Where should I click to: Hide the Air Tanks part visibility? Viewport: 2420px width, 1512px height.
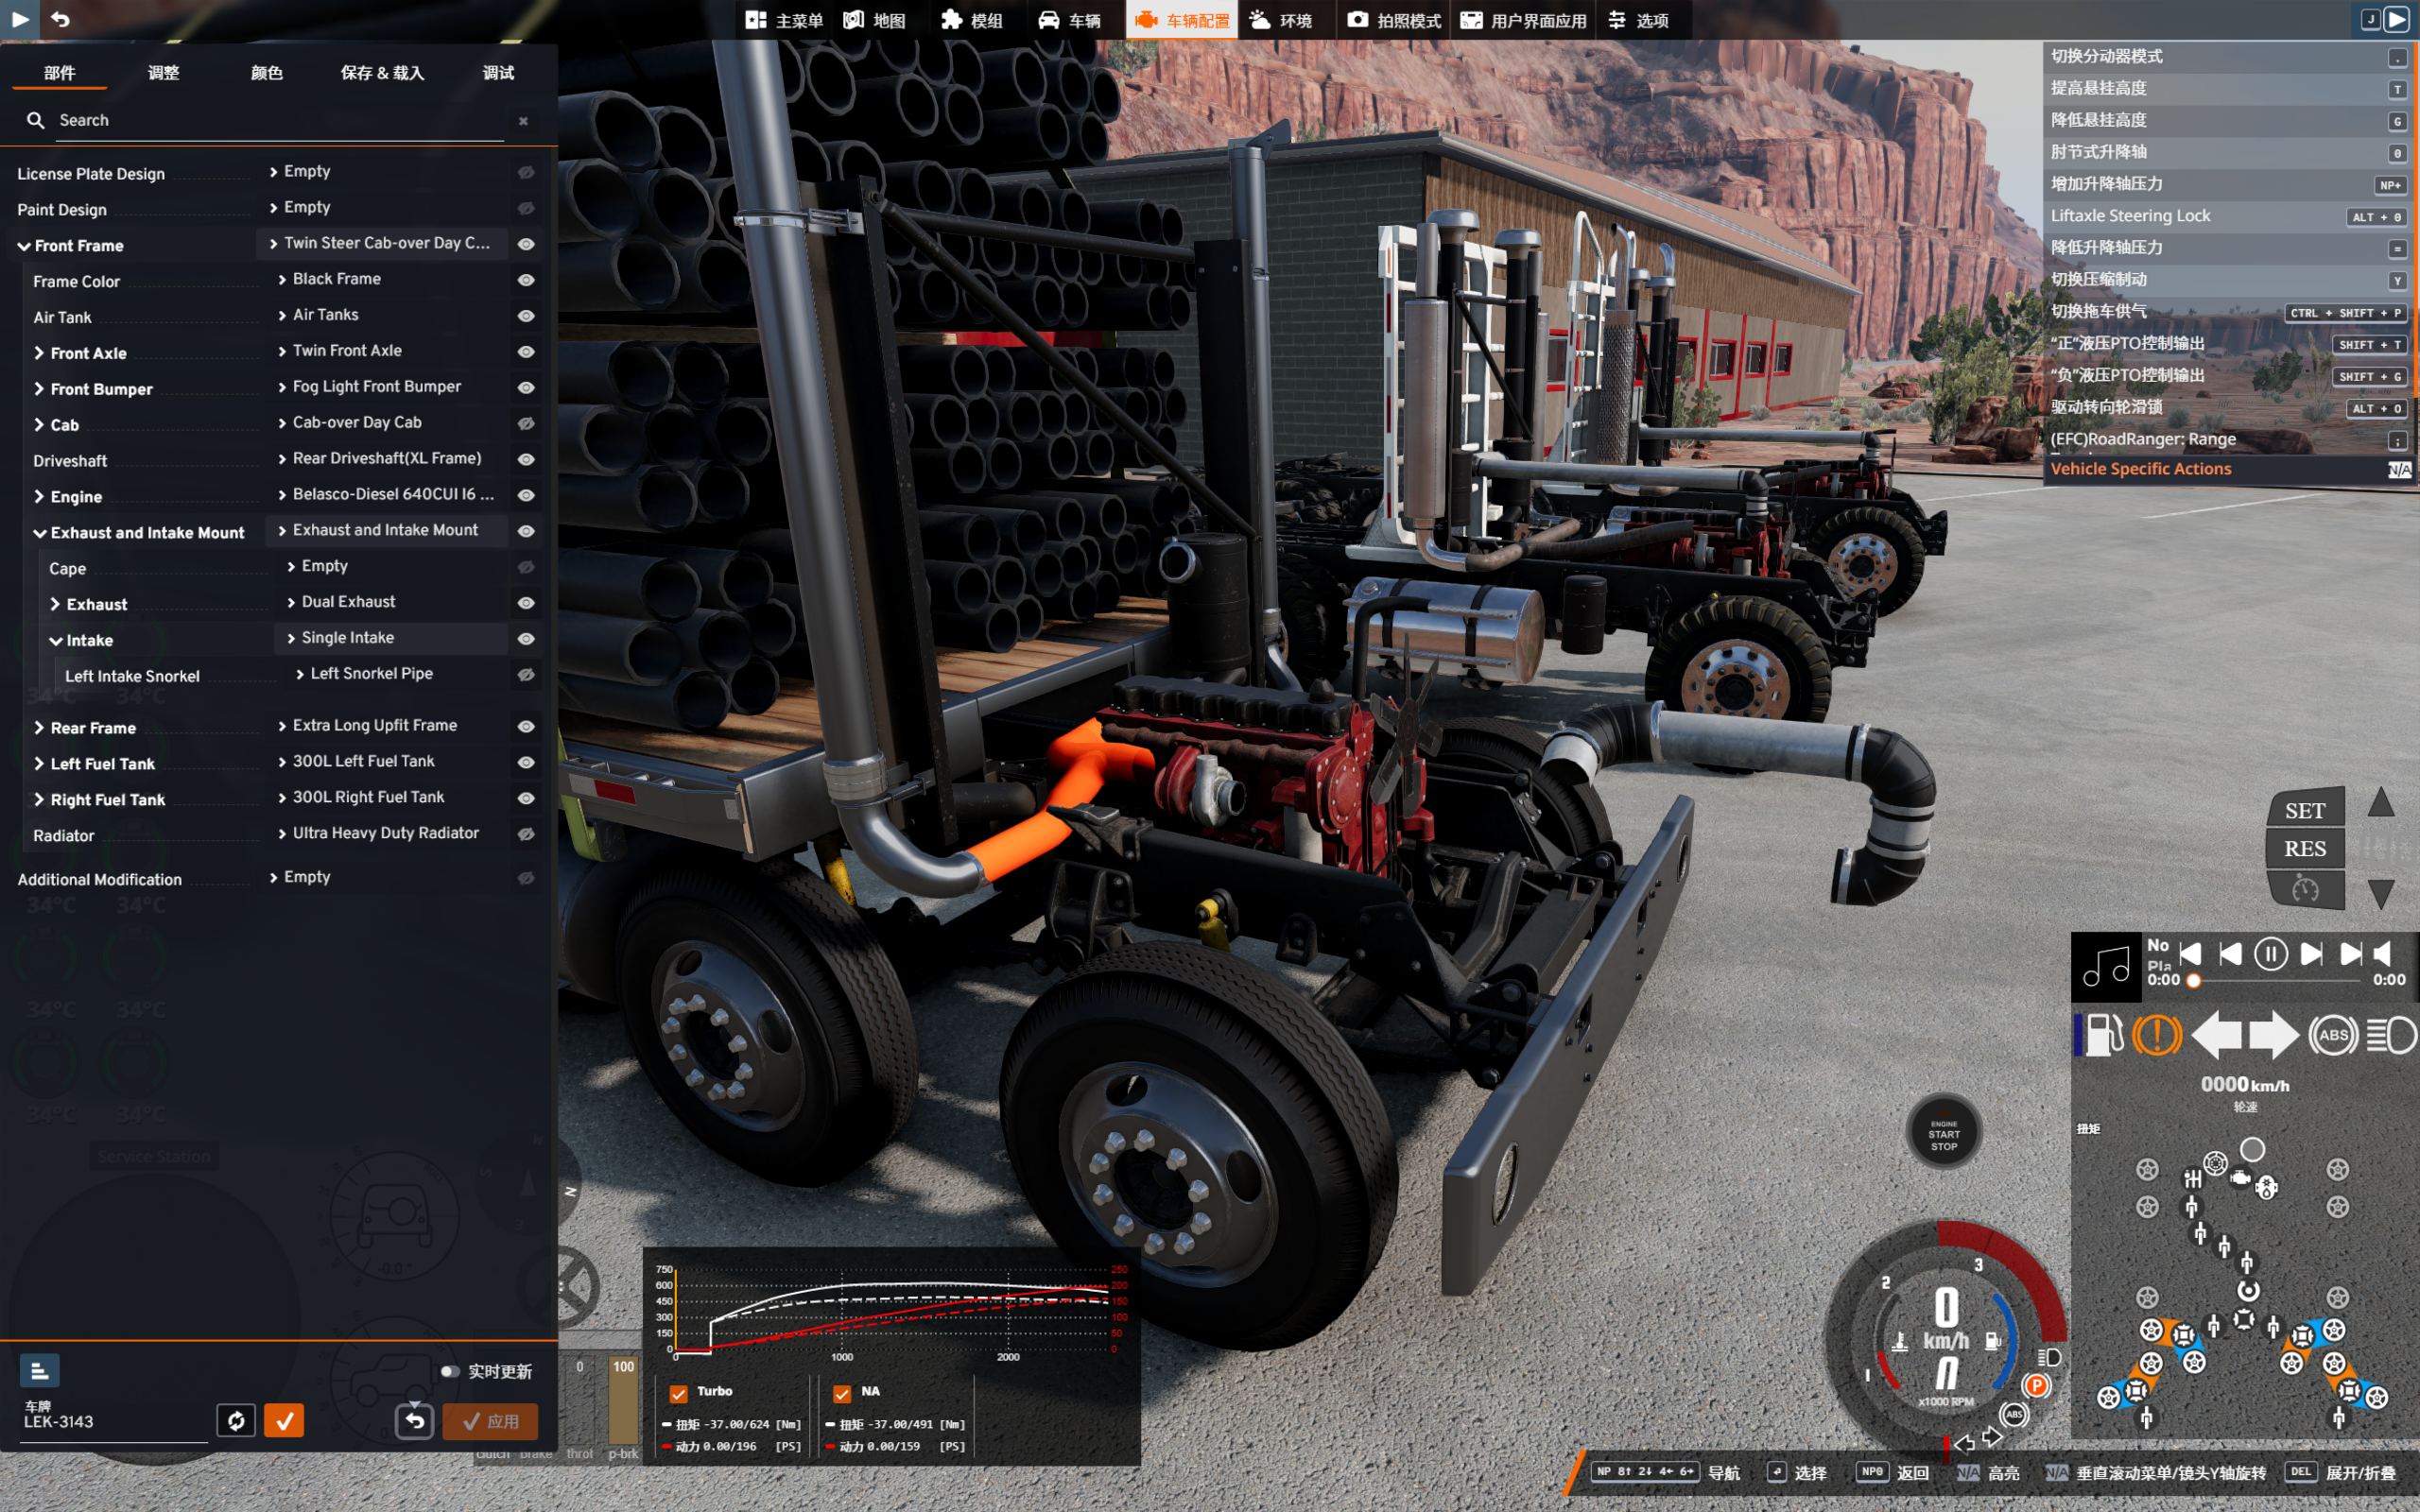coord(526,316)
